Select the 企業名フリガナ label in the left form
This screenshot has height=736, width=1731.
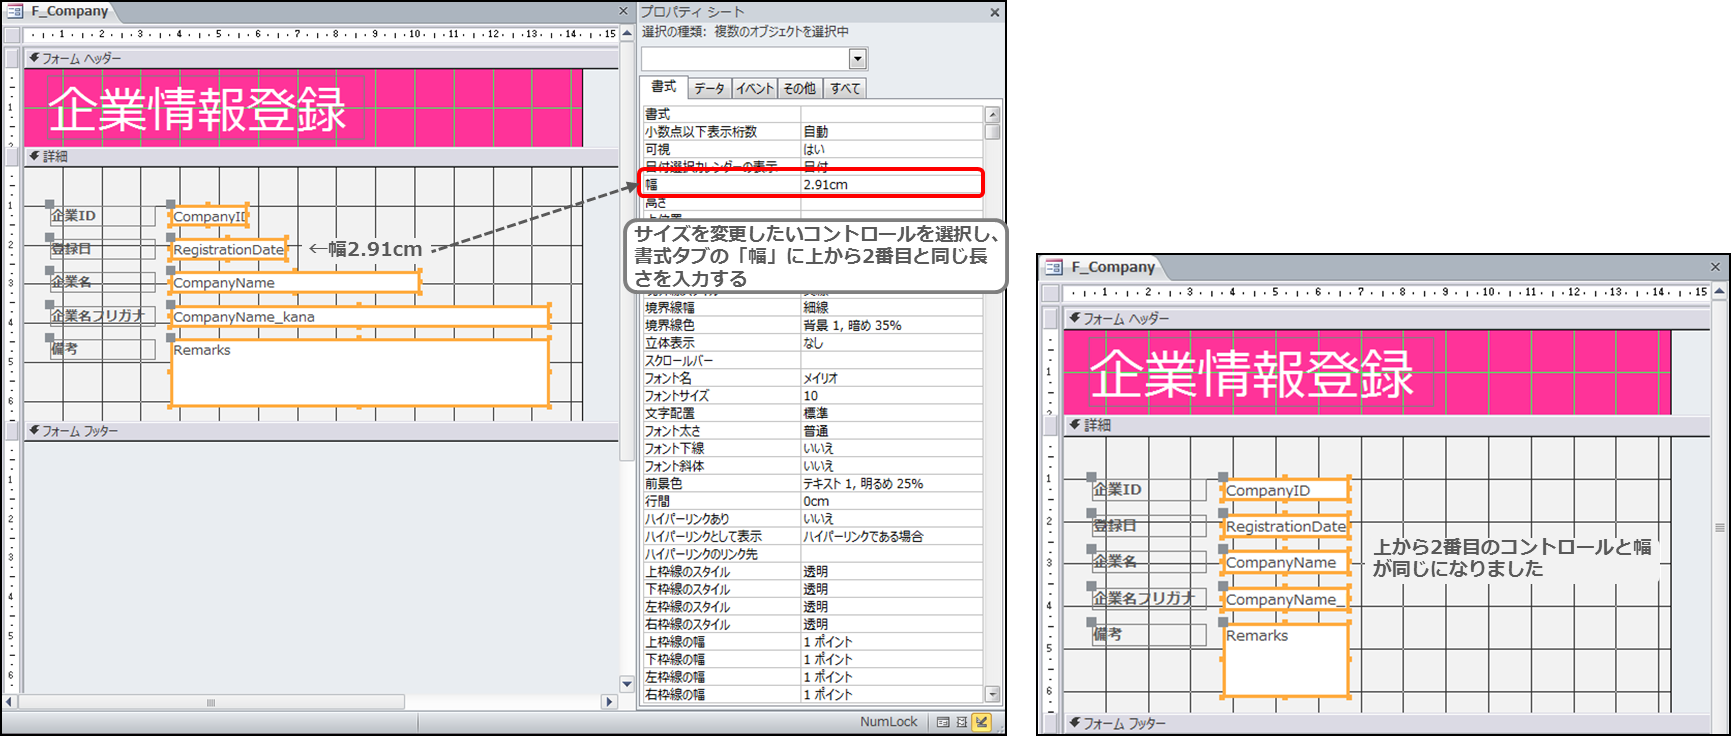[x=103, y=315]
